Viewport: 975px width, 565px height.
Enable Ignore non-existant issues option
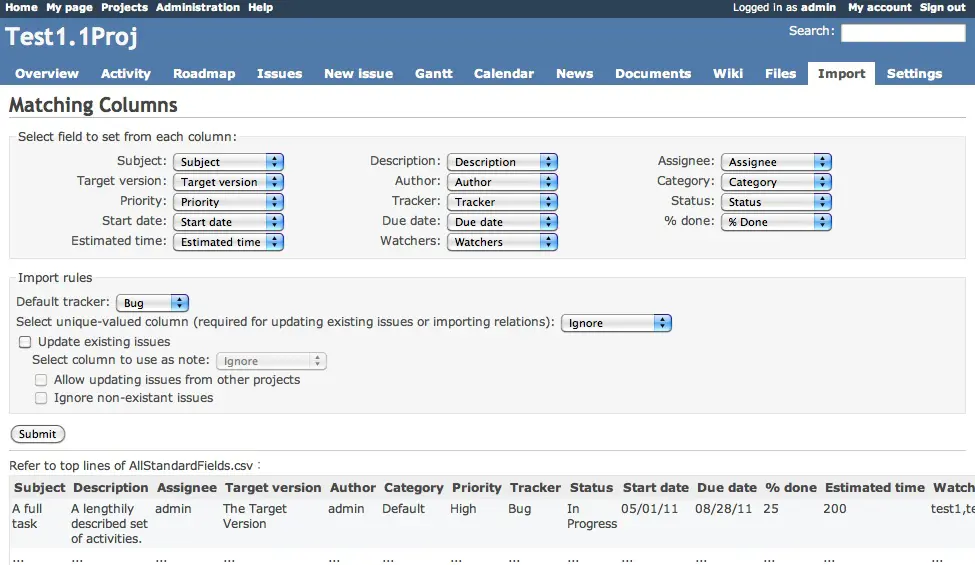pos(41,398)
